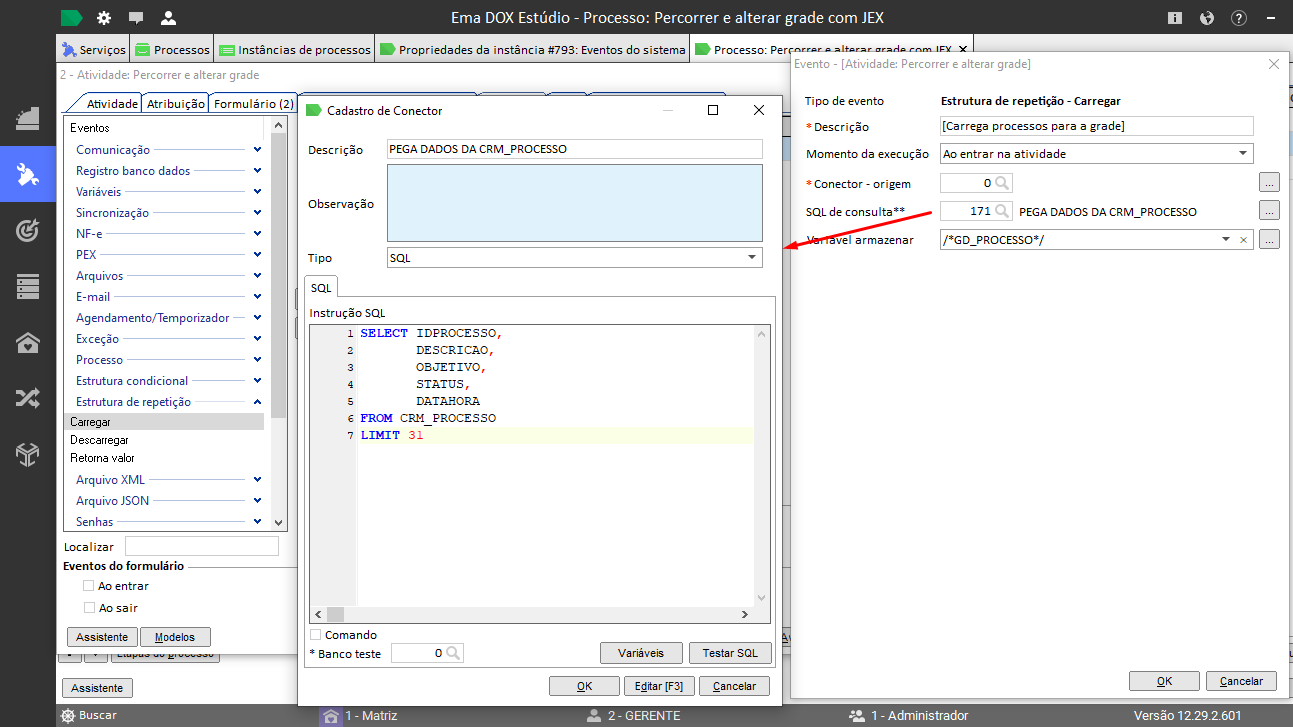1293x727 pixels.
Task: Select the Formulário (2) tab
Action: (x=254, y=103)
